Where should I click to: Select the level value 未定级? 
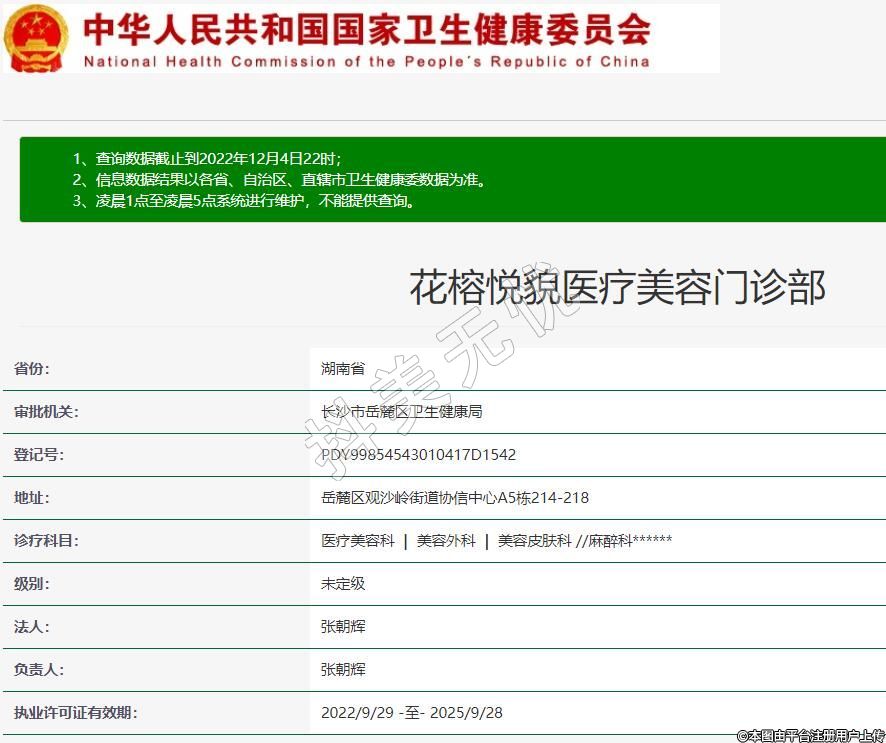click(x=343, y=584)
